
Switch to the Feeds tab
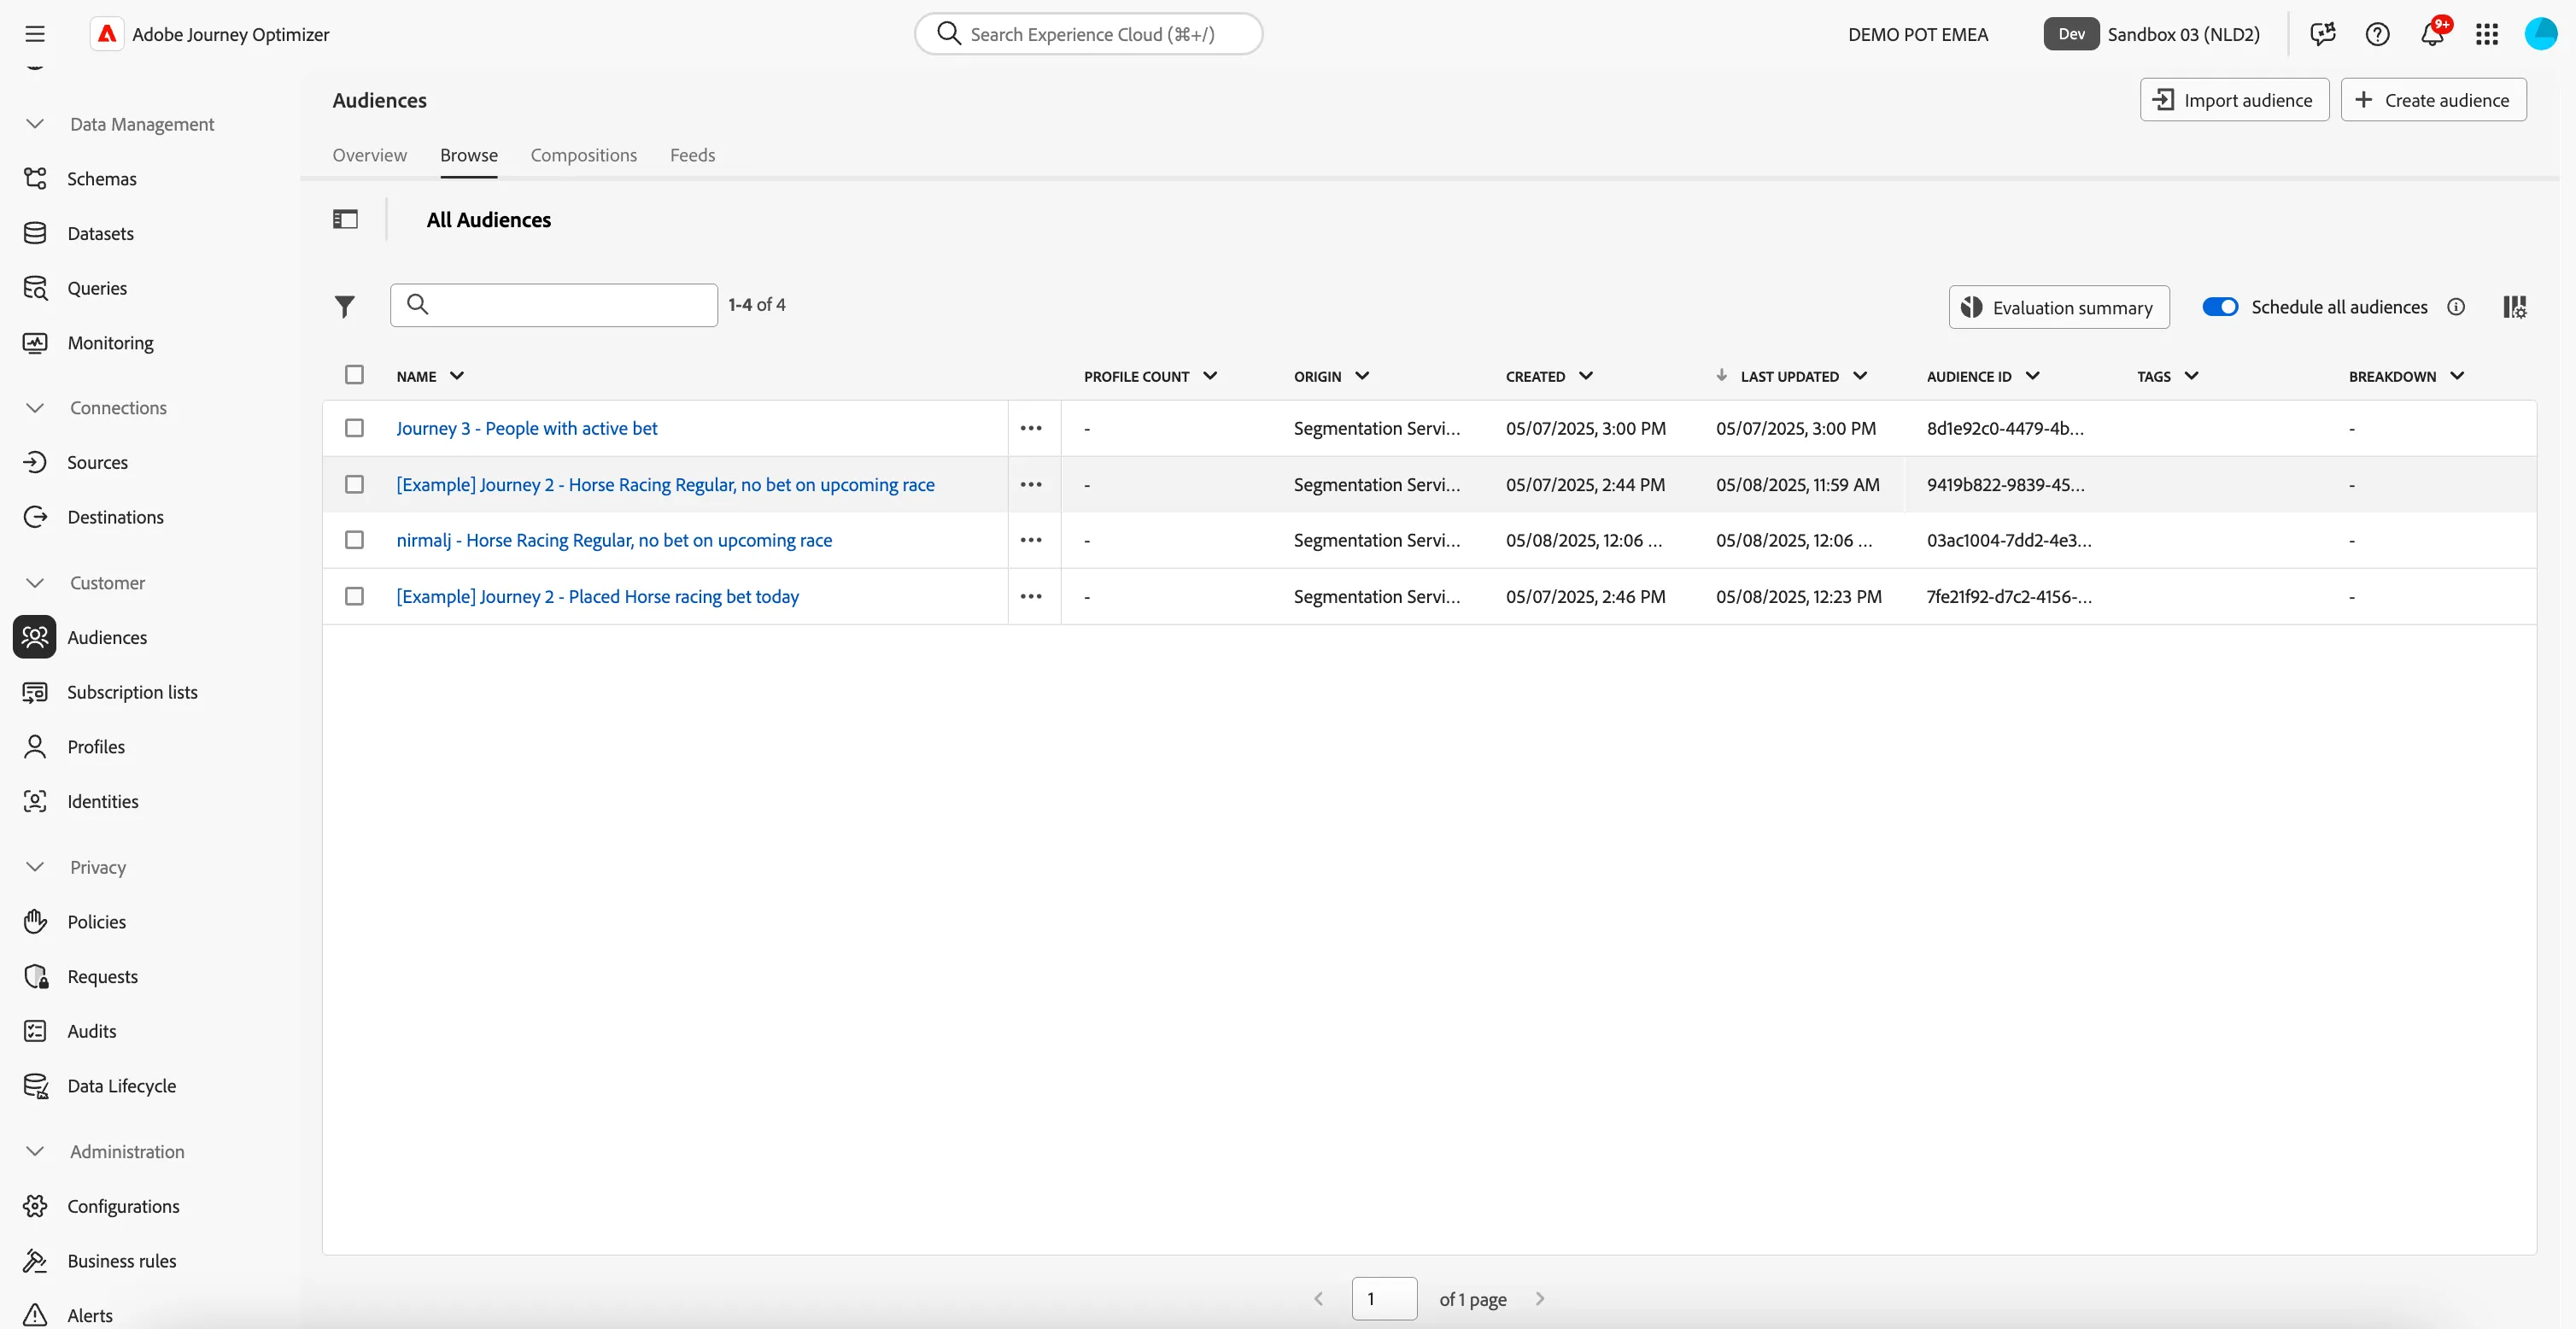click(692, 155)
